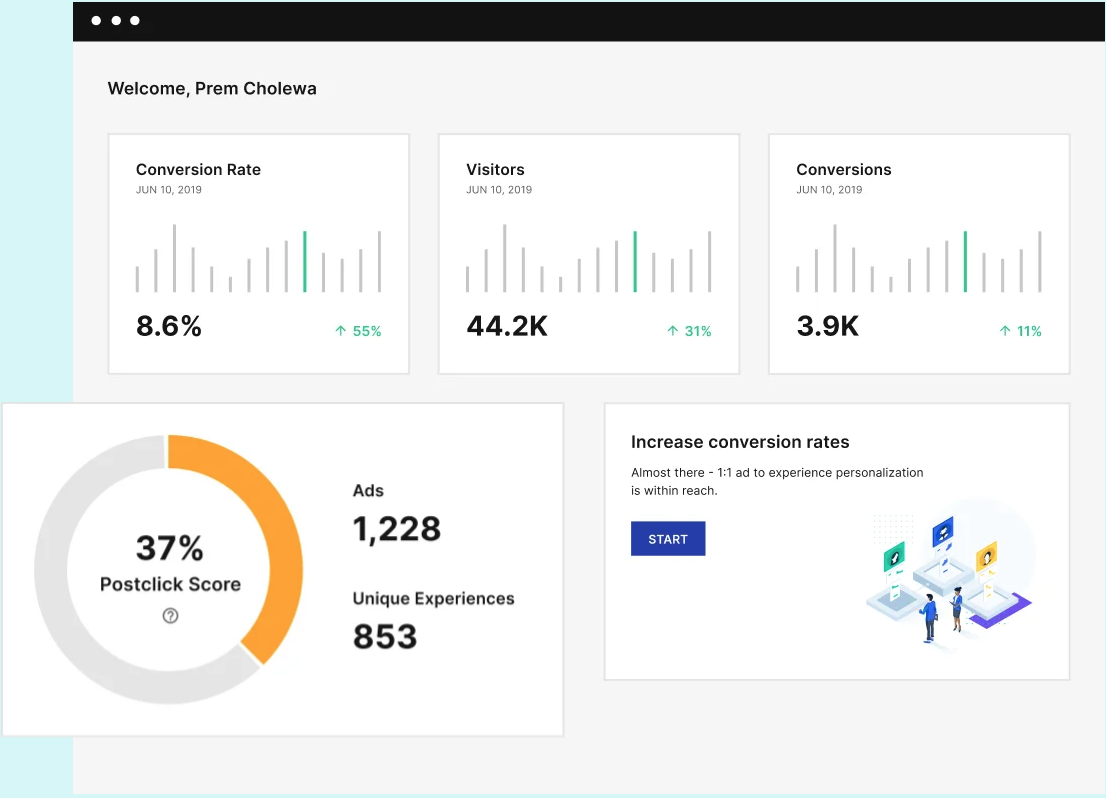Click the Increase conversion rates heading
1106x798 pixels.
coord(740,442)
